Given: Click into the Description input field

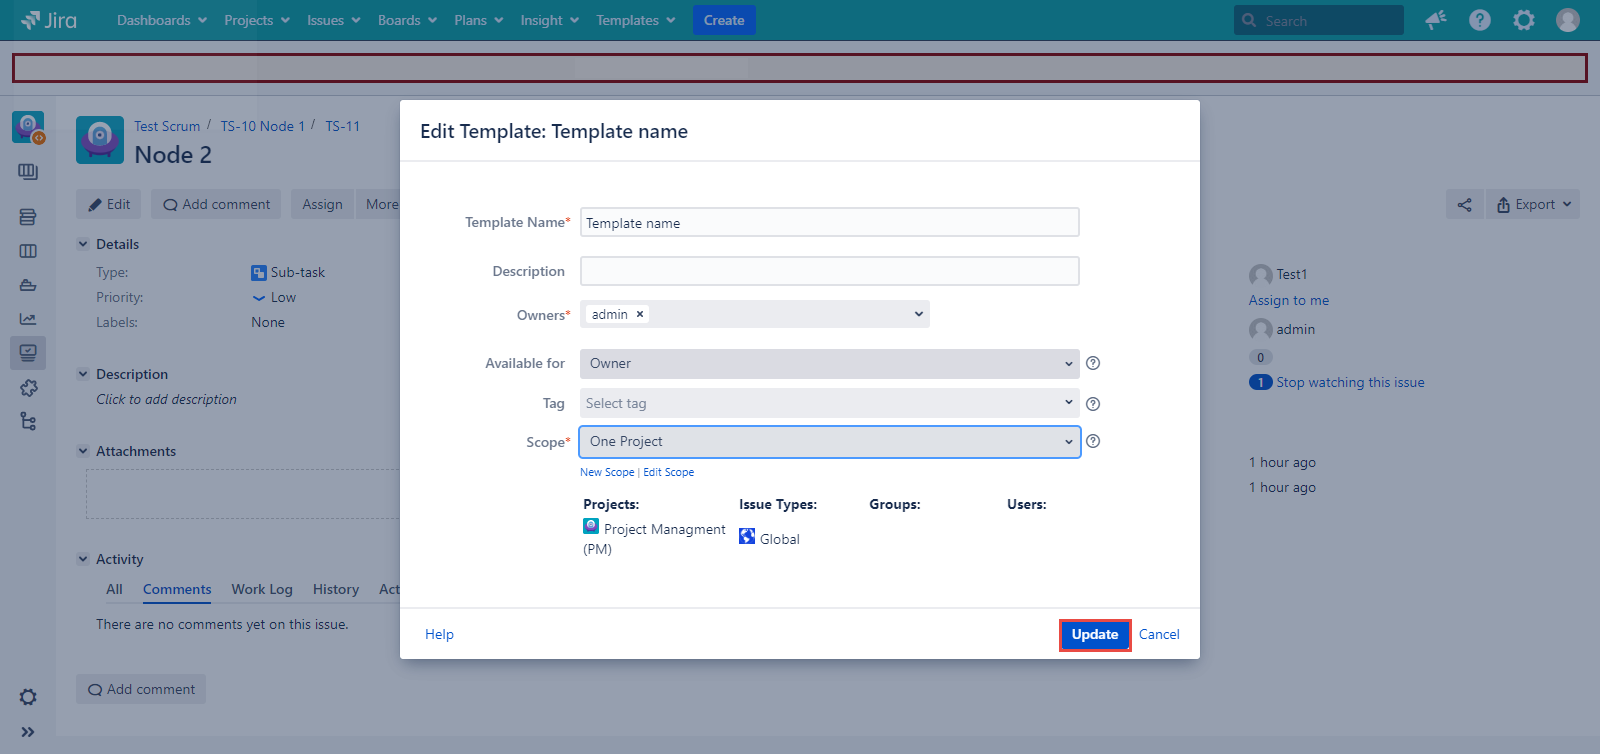Looking at the screenshot, I should (829, 271).
